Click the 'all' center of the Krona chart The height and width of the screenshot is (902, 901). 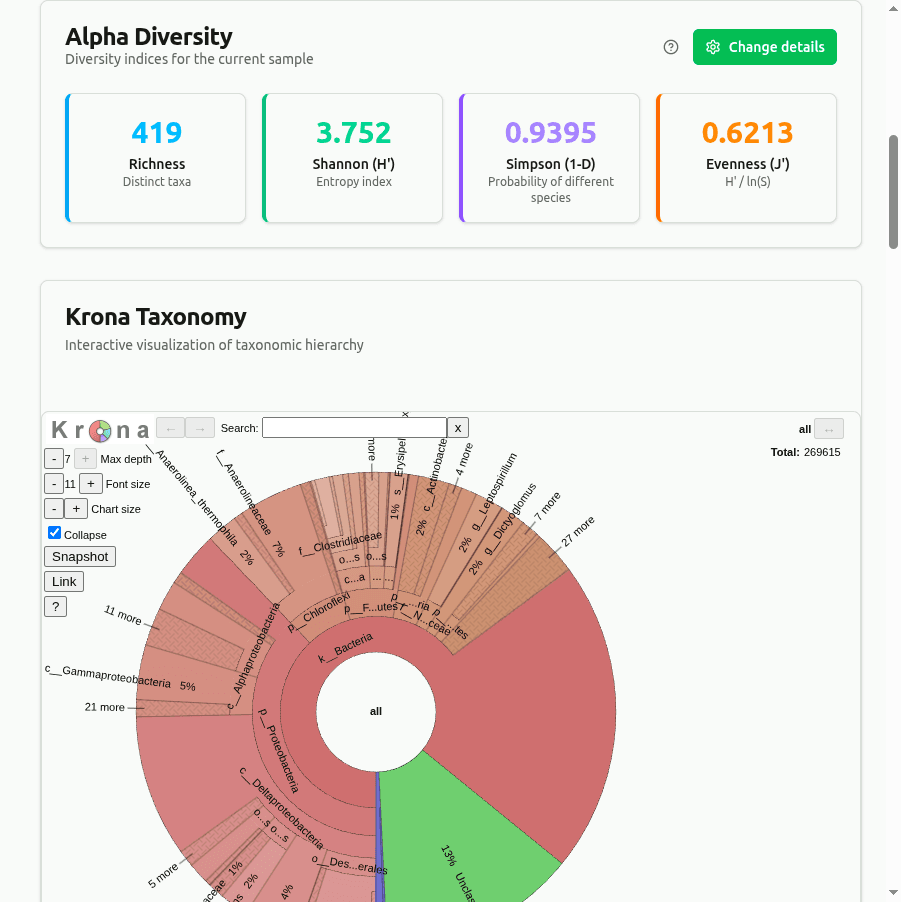376,711
